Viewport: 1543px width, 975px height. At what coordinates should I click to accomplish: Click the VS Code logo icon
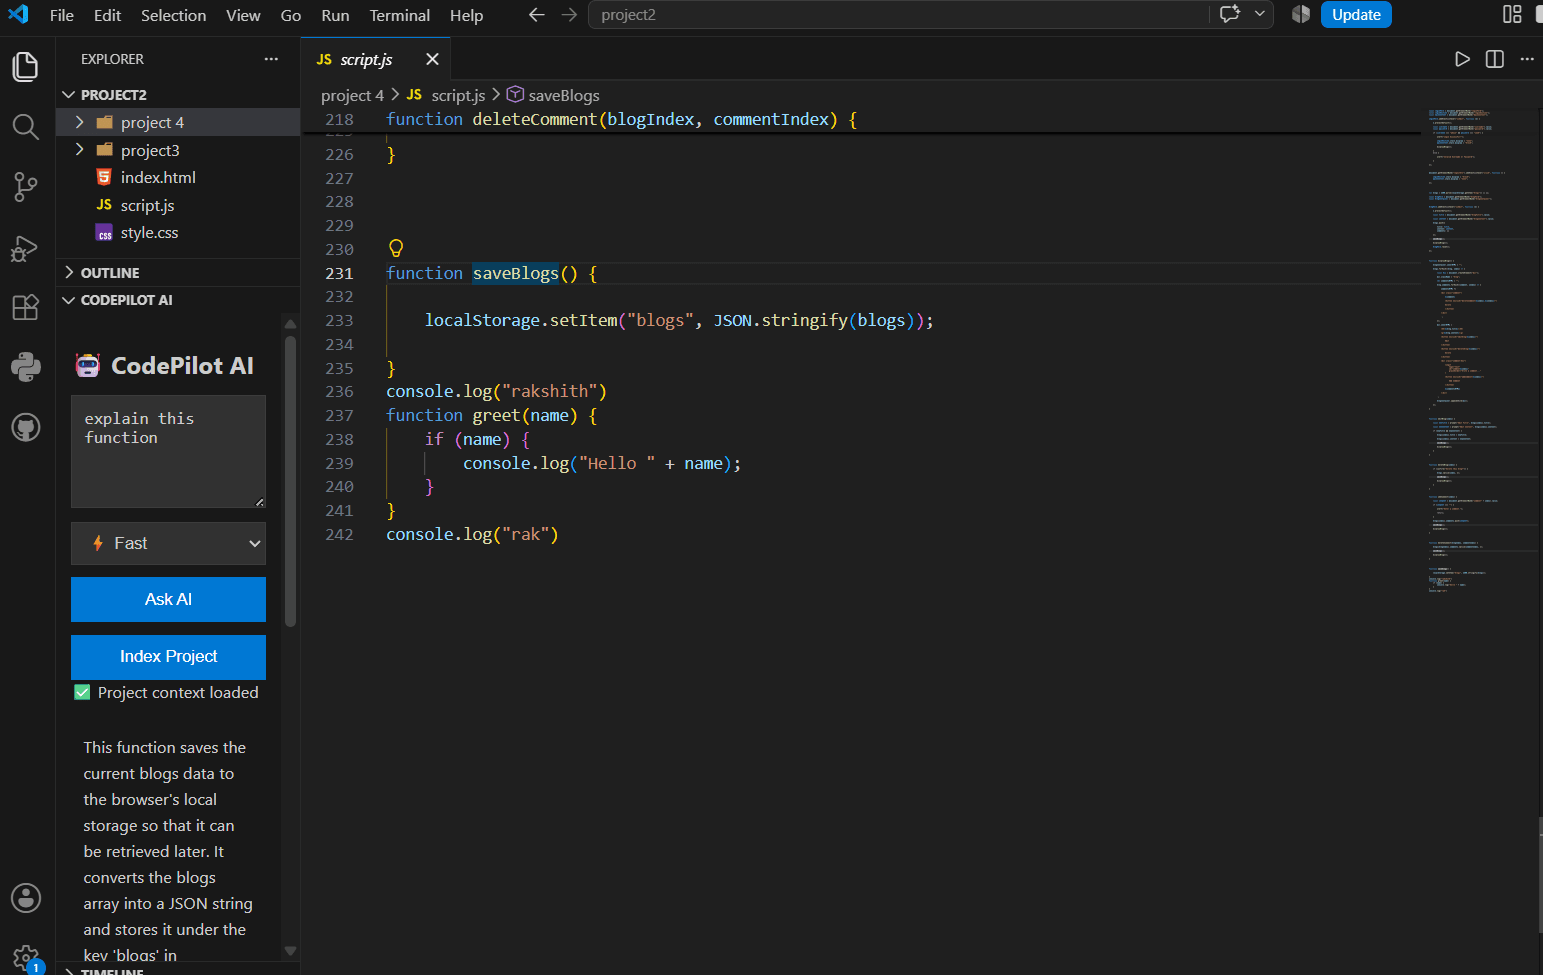18,14
